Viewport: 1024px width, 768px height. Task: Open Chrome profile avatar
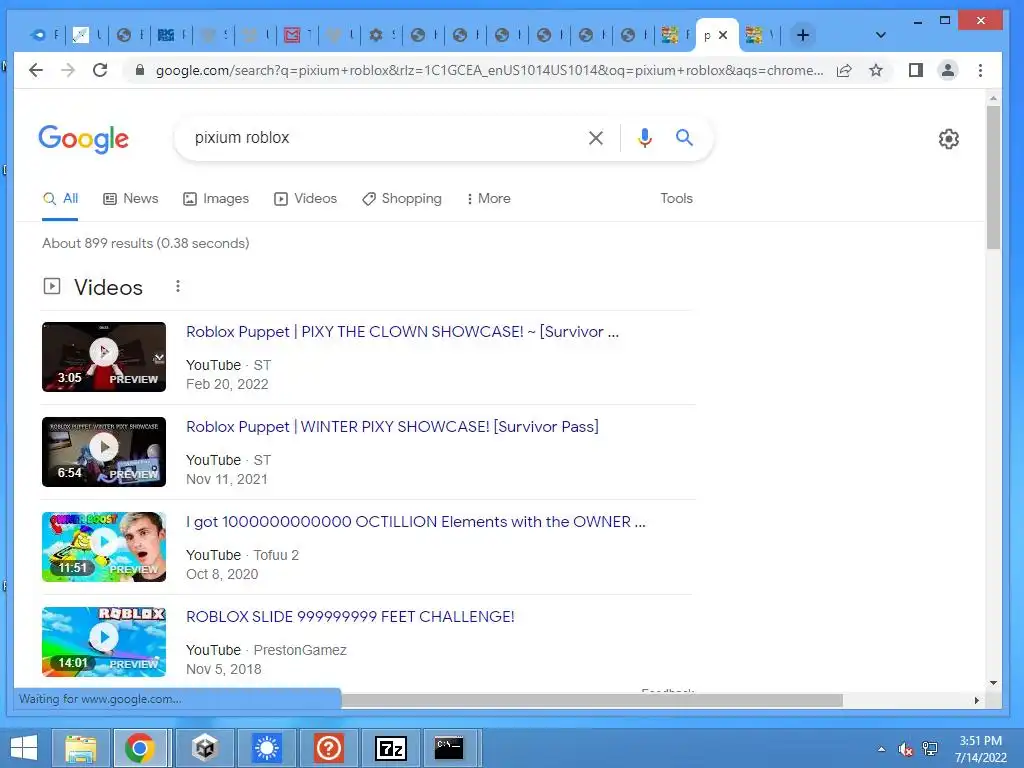(948, 71)
